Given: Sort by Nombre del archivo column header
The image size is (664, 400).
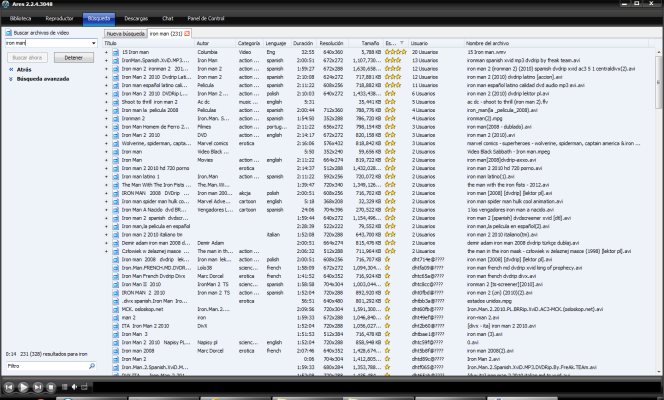Looking at the screenshot, I should tap(556, 43).
